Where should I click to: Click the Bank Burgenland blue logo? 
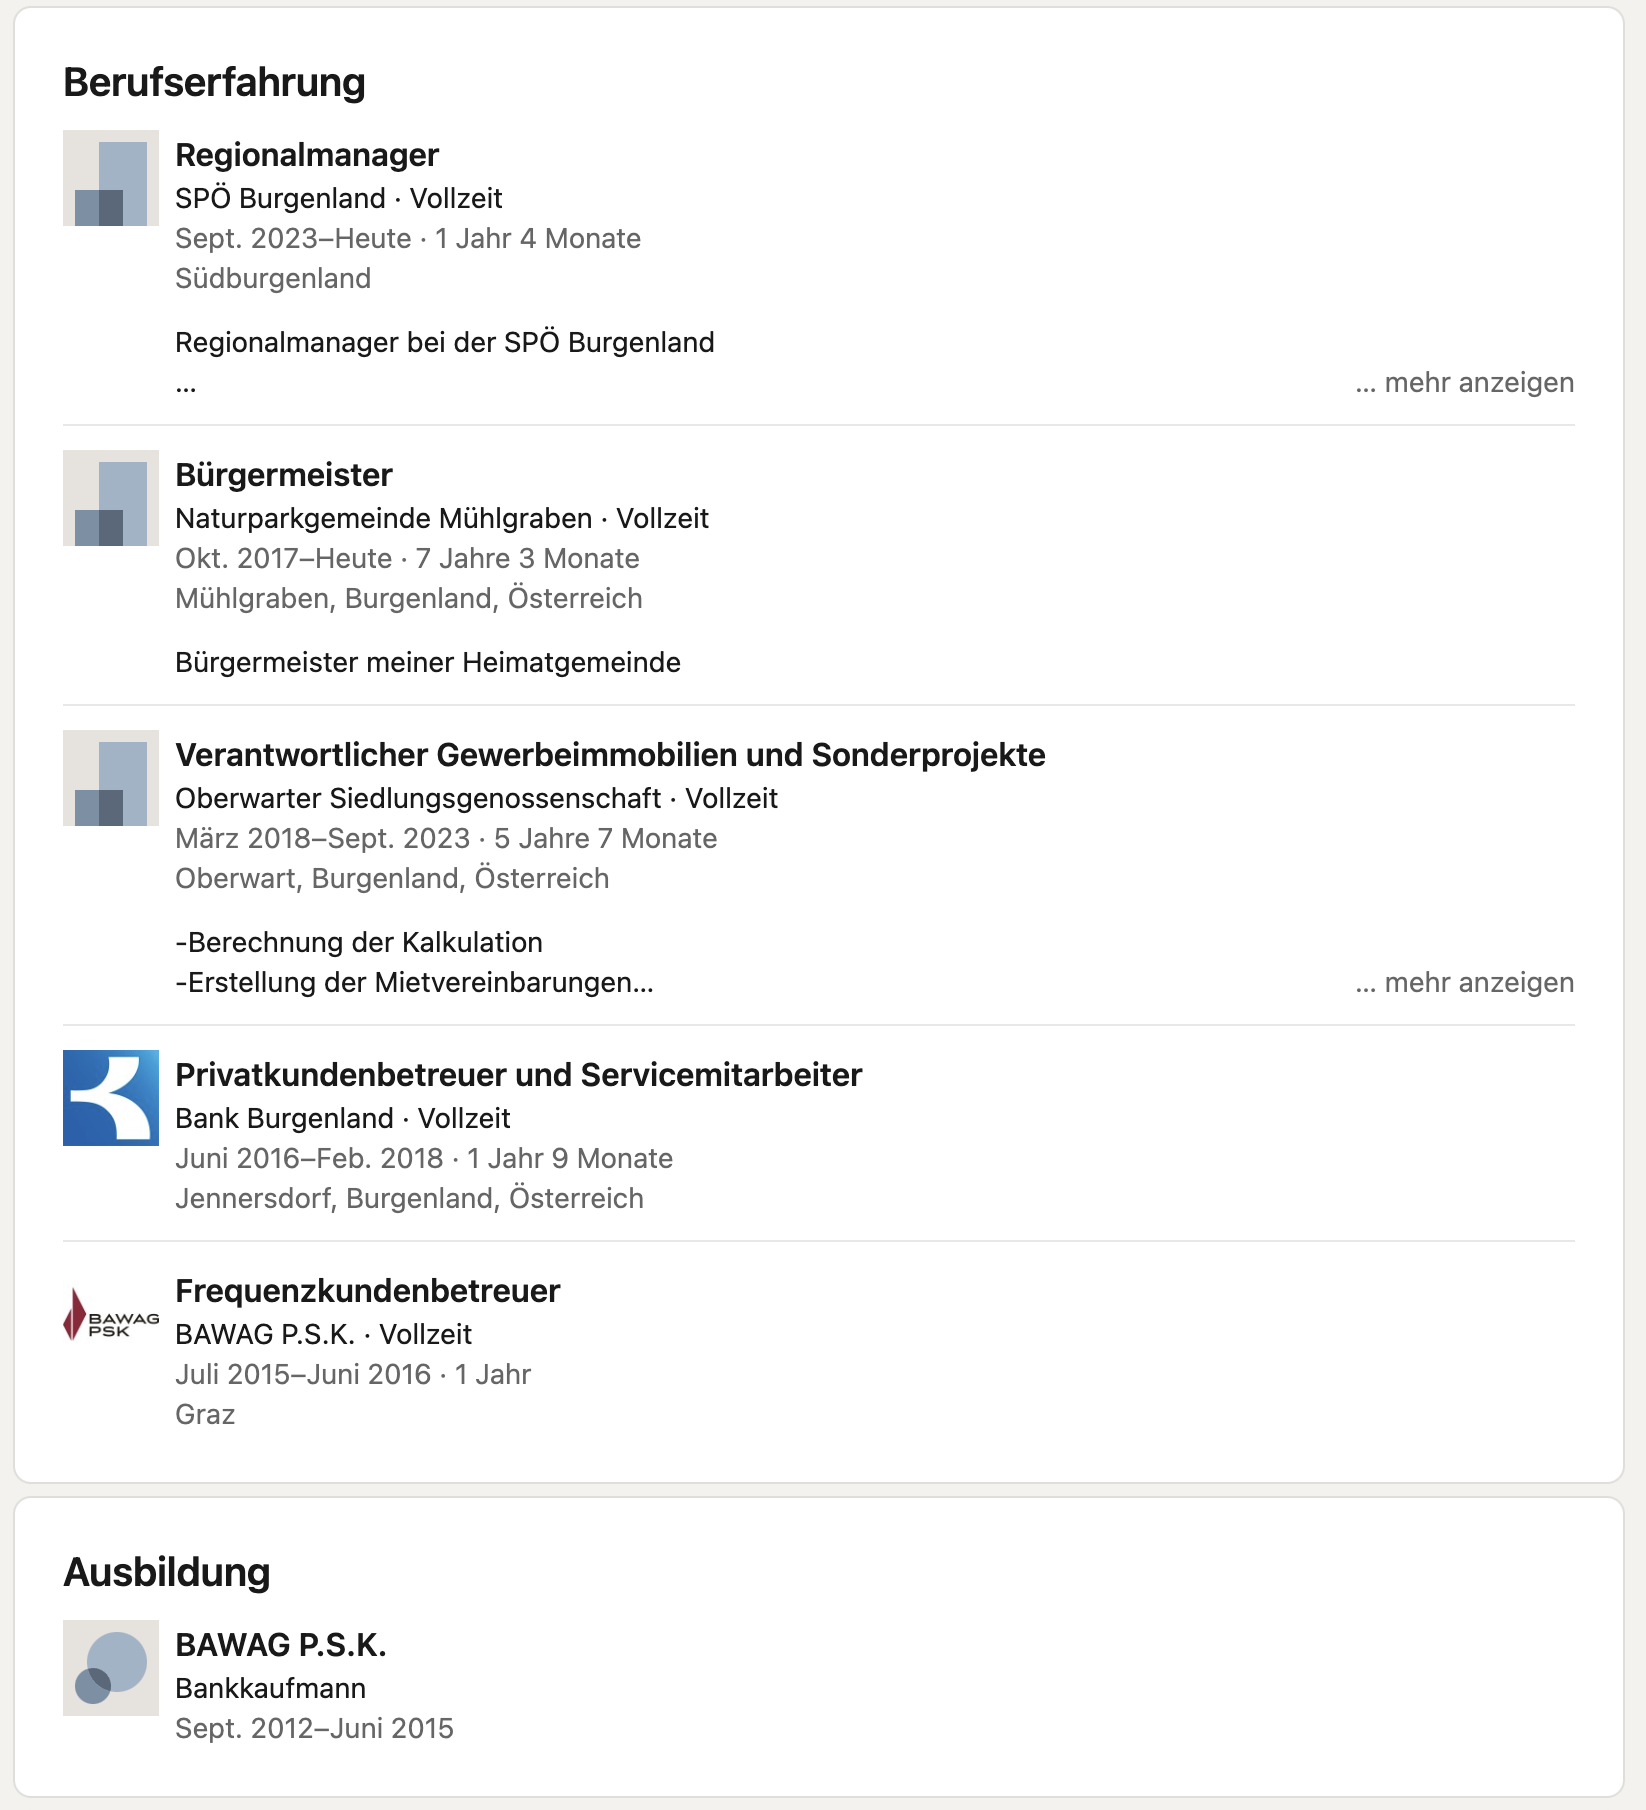point(111,1098)
